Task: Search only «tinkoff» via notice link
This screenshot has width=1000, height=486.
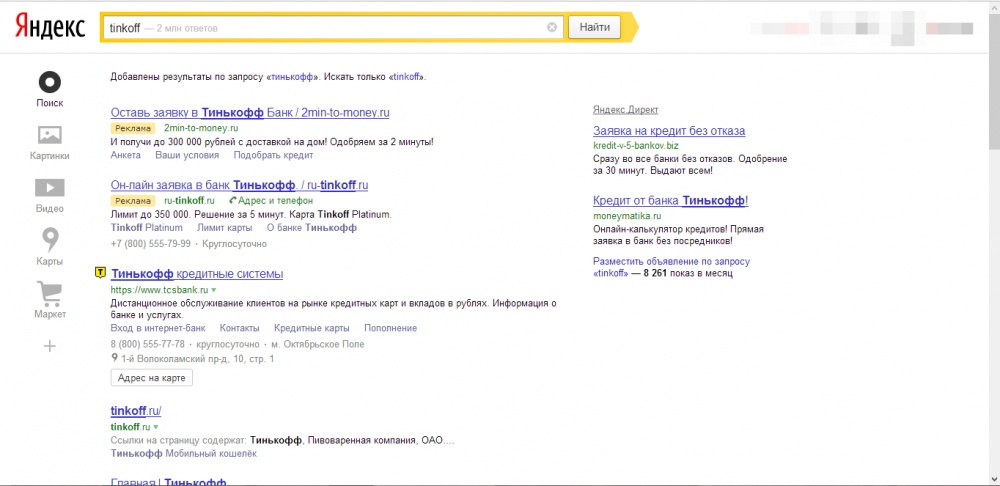Action: 406,77
